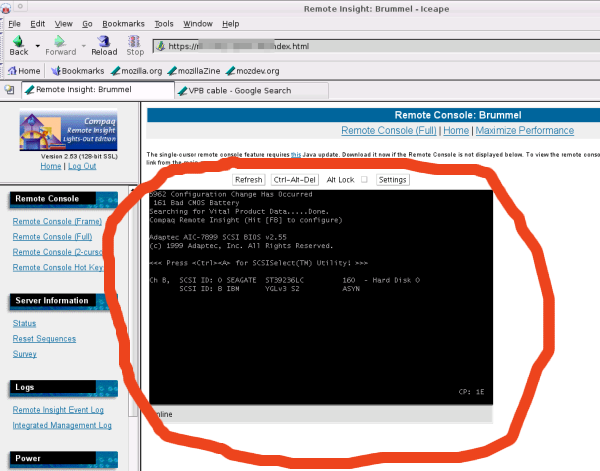Click the Log Out link

tap(82, 166)
